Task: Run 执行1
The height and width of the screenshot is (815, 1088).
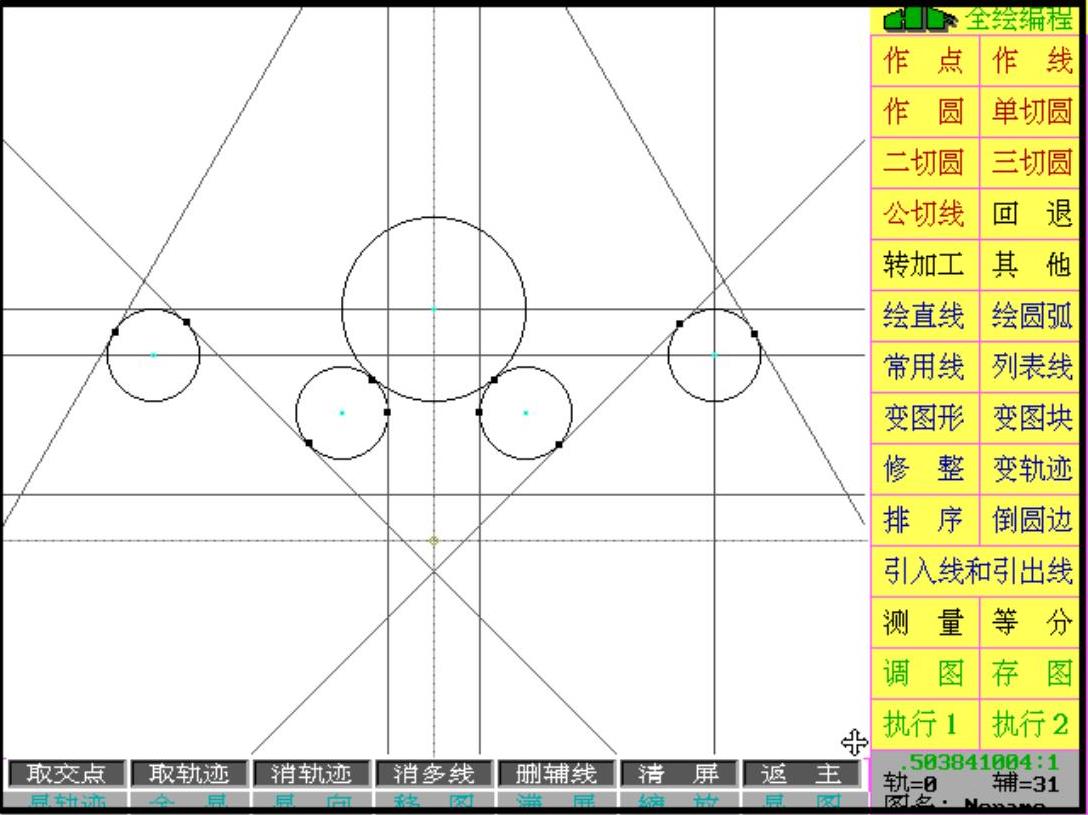Action: pyautogui.click(x=924, y=724)
